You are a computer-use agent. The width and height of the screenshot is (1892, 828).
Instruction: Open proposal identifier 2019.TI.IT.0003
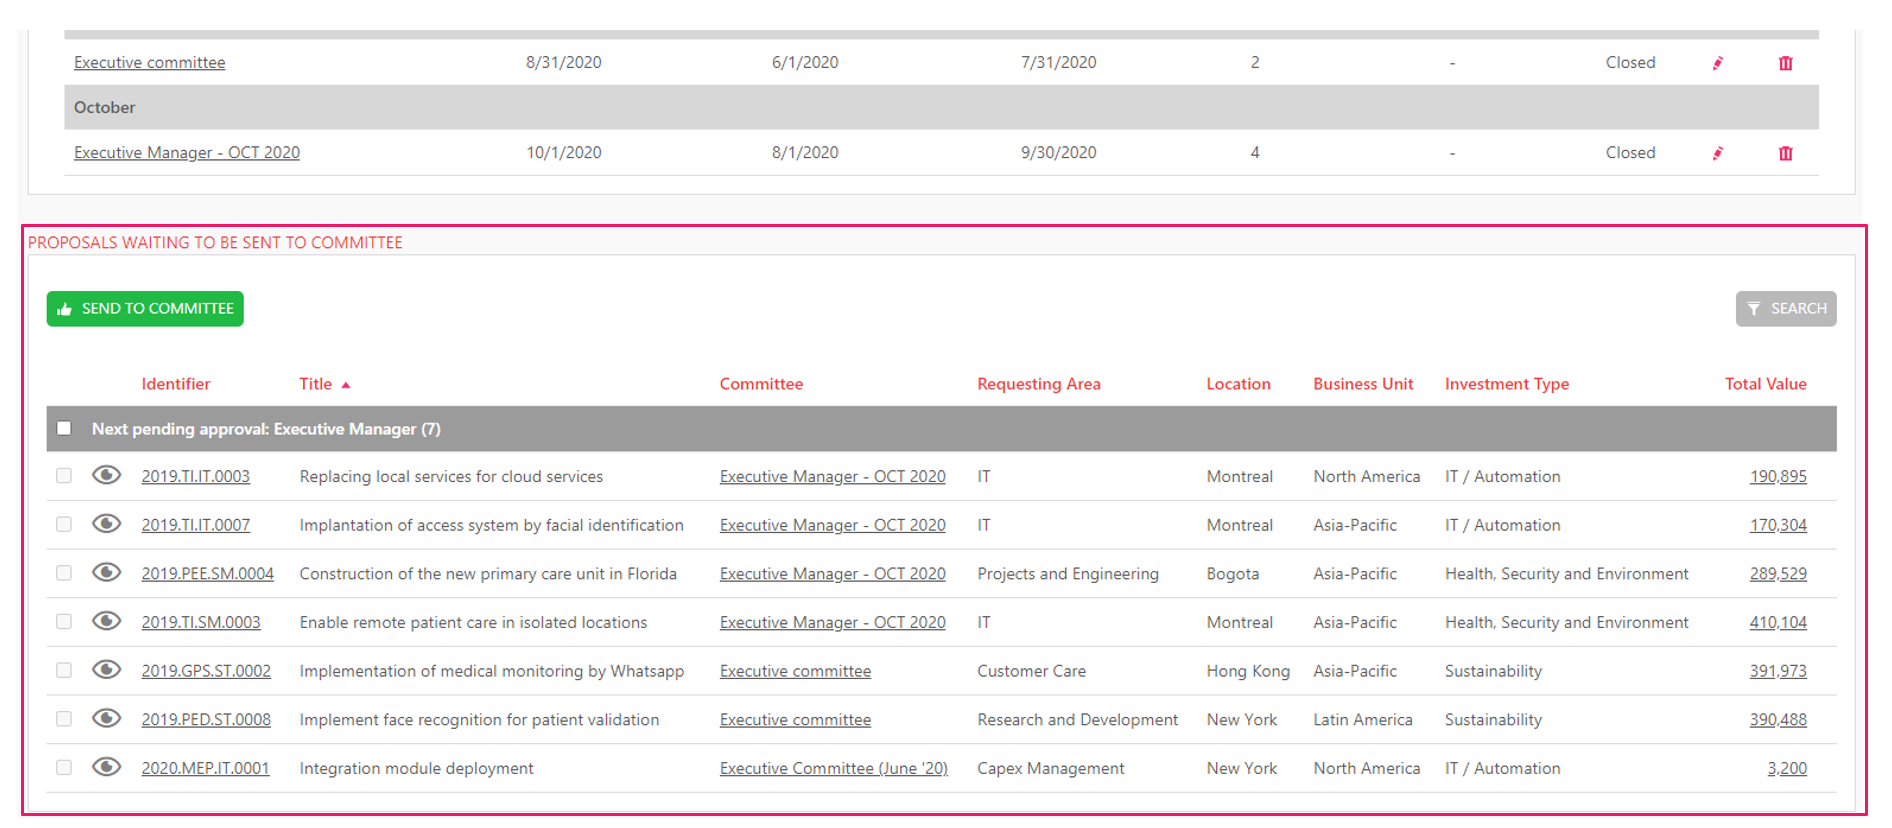click(x=196, y=477)
